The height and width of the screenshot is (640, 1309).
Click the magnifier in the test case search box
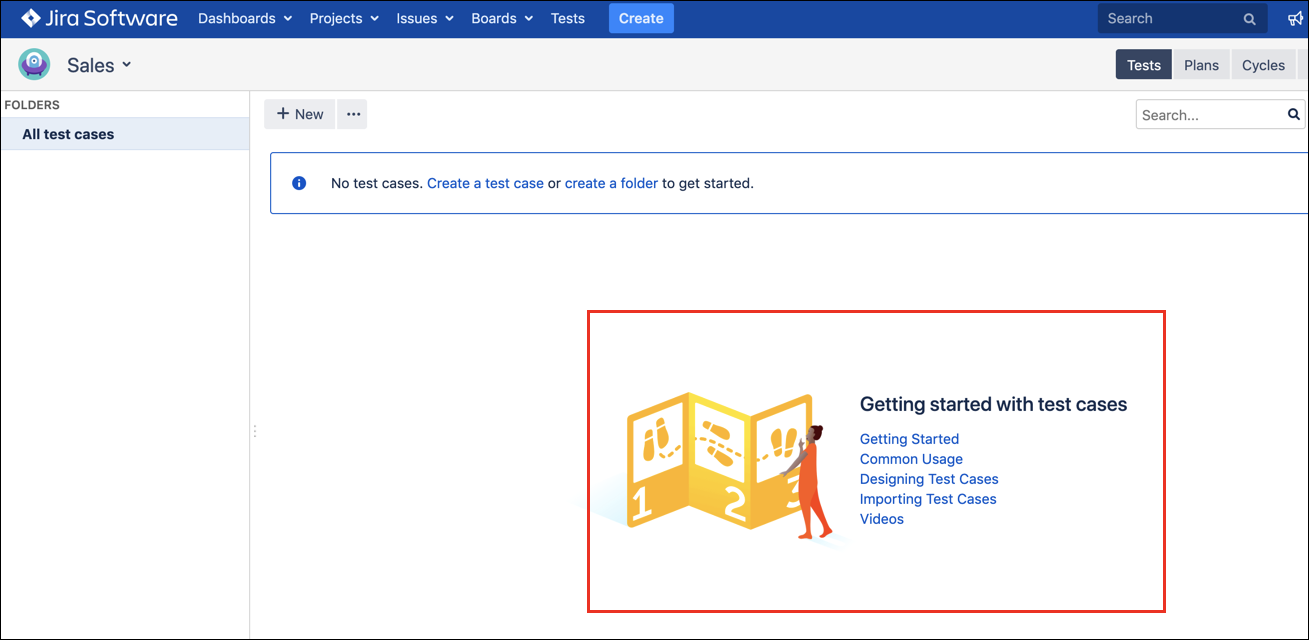coord(1293,114)
